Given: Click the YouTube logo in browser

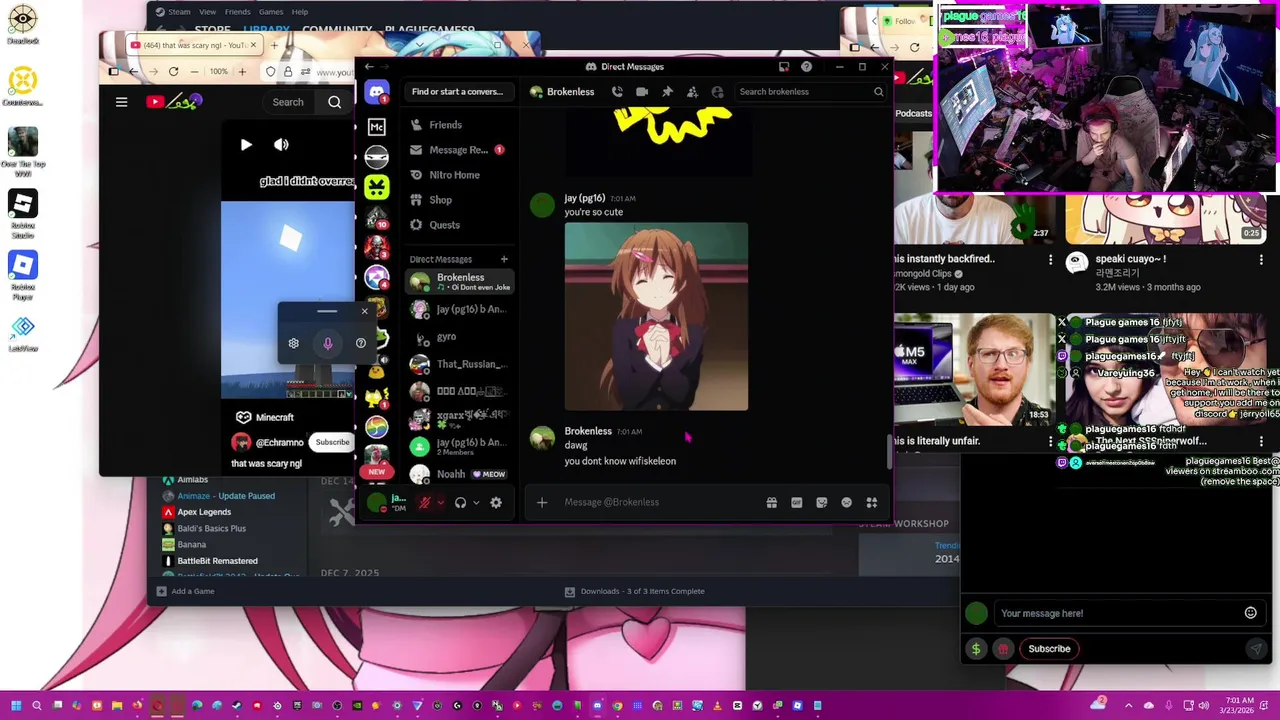Looking at the screenshot, I should [174, 101].
